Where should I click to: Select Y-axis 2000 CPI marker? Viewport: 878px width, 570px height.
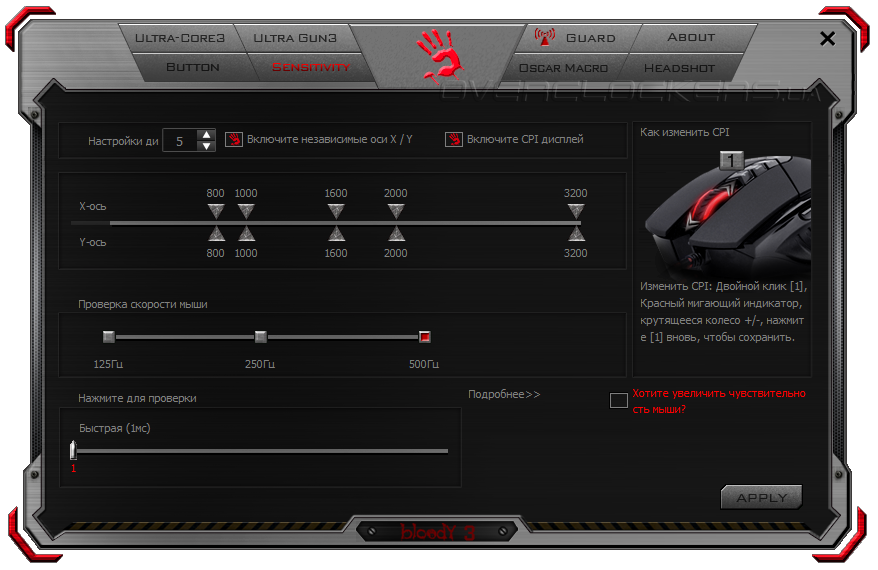(396, 234)
